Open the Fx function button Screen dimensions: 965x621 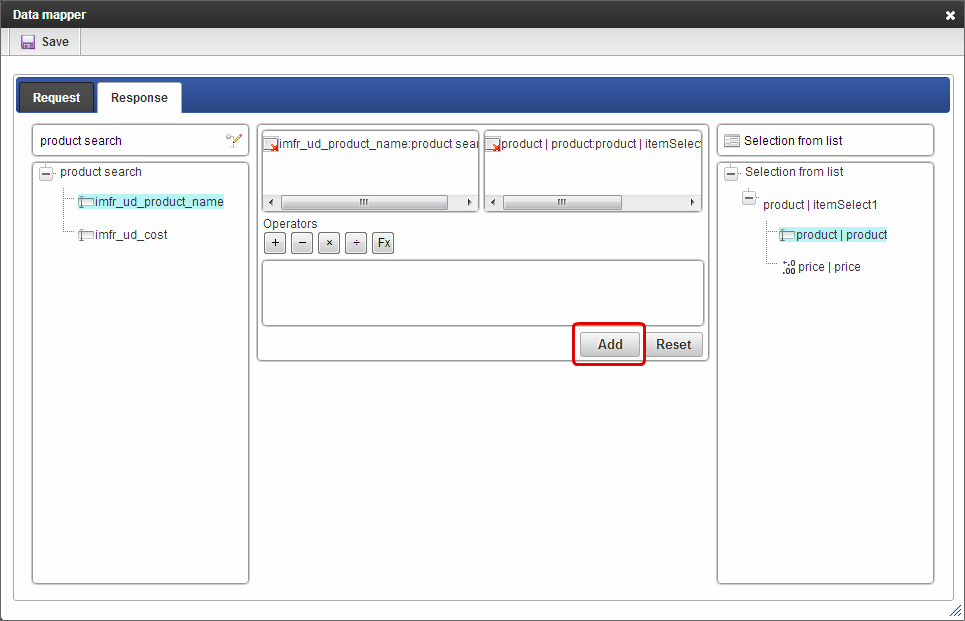tap(383, 243)
